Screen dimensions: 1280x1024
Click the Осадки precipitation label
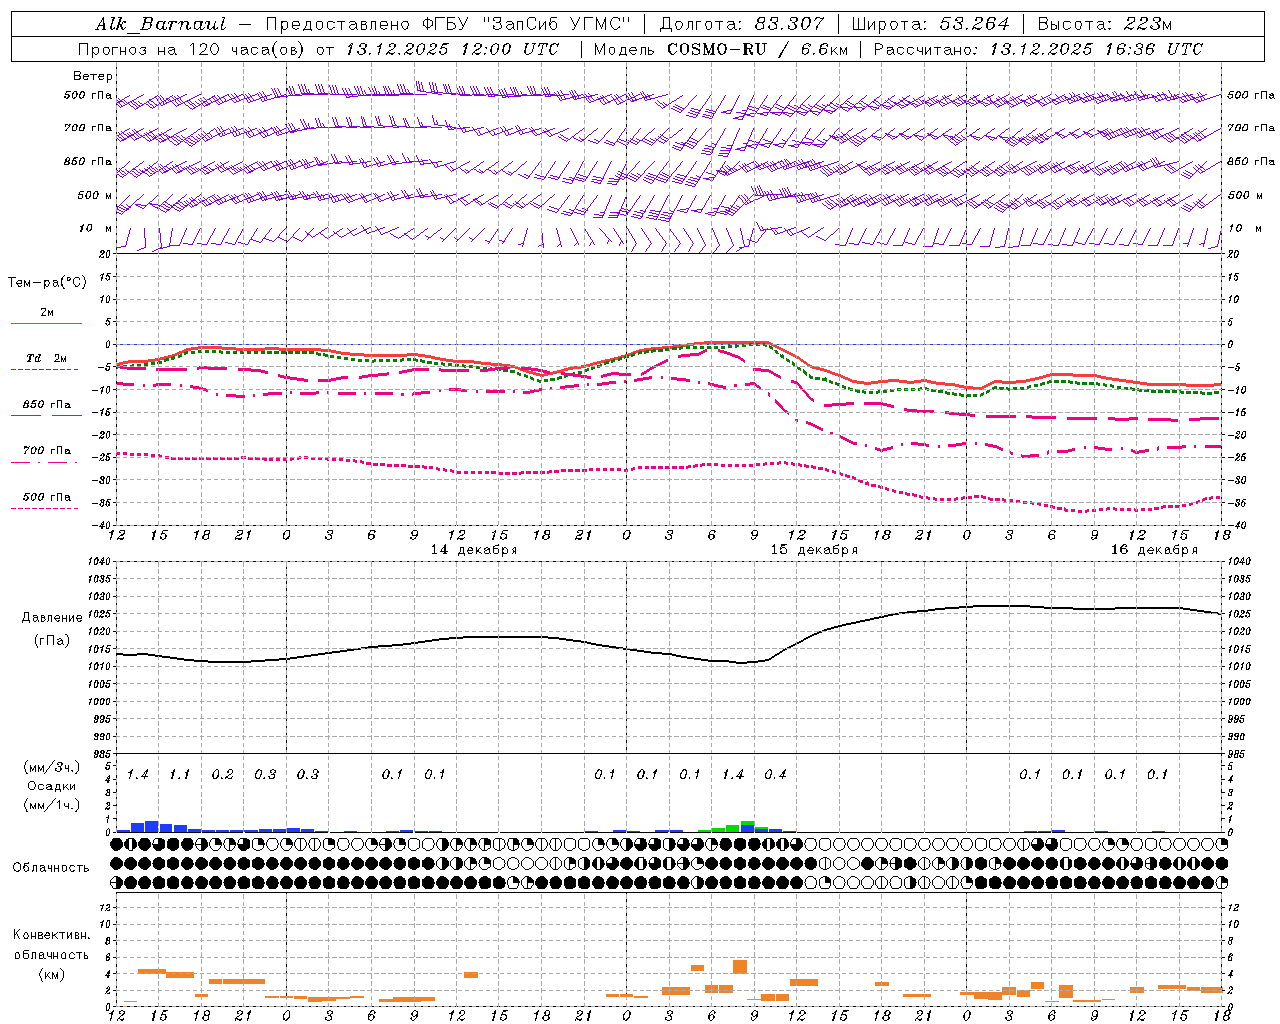tap(52, 786)
